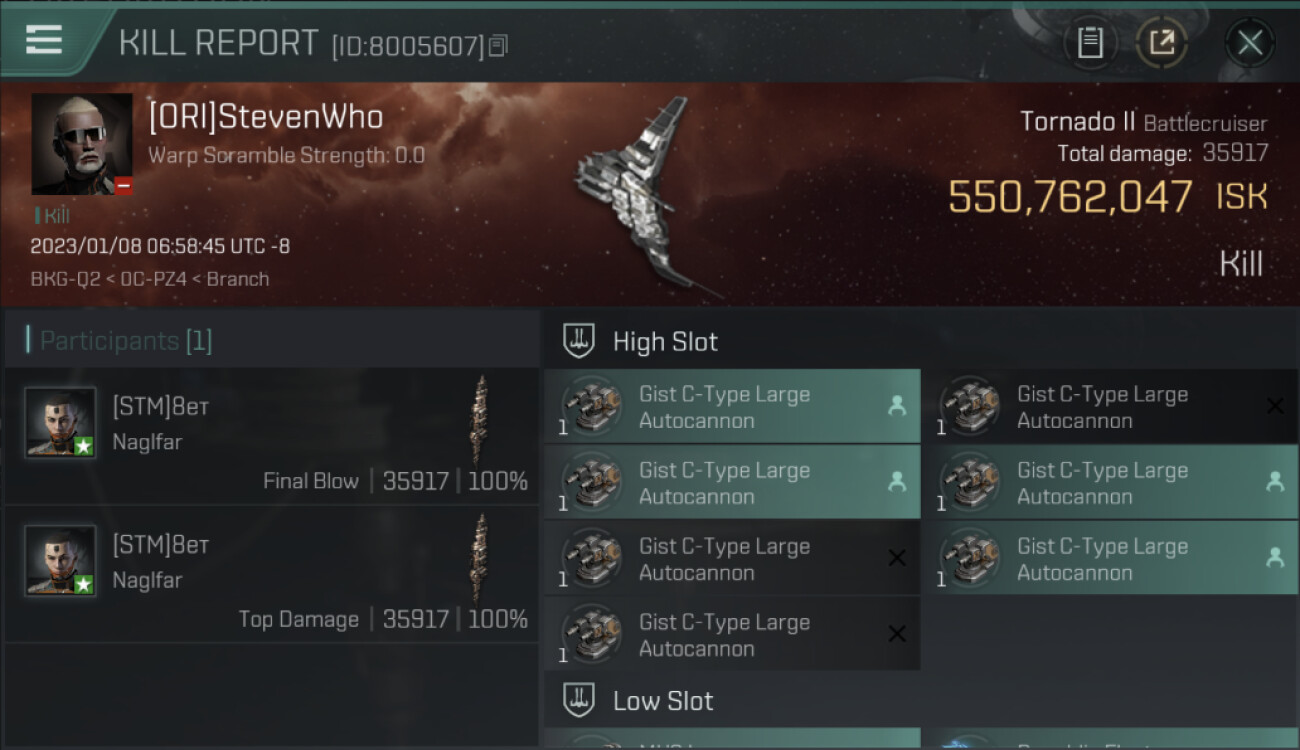Toggle the Participants [1] panel header
The image size is (1300, 750).
(x=270, y=340)
